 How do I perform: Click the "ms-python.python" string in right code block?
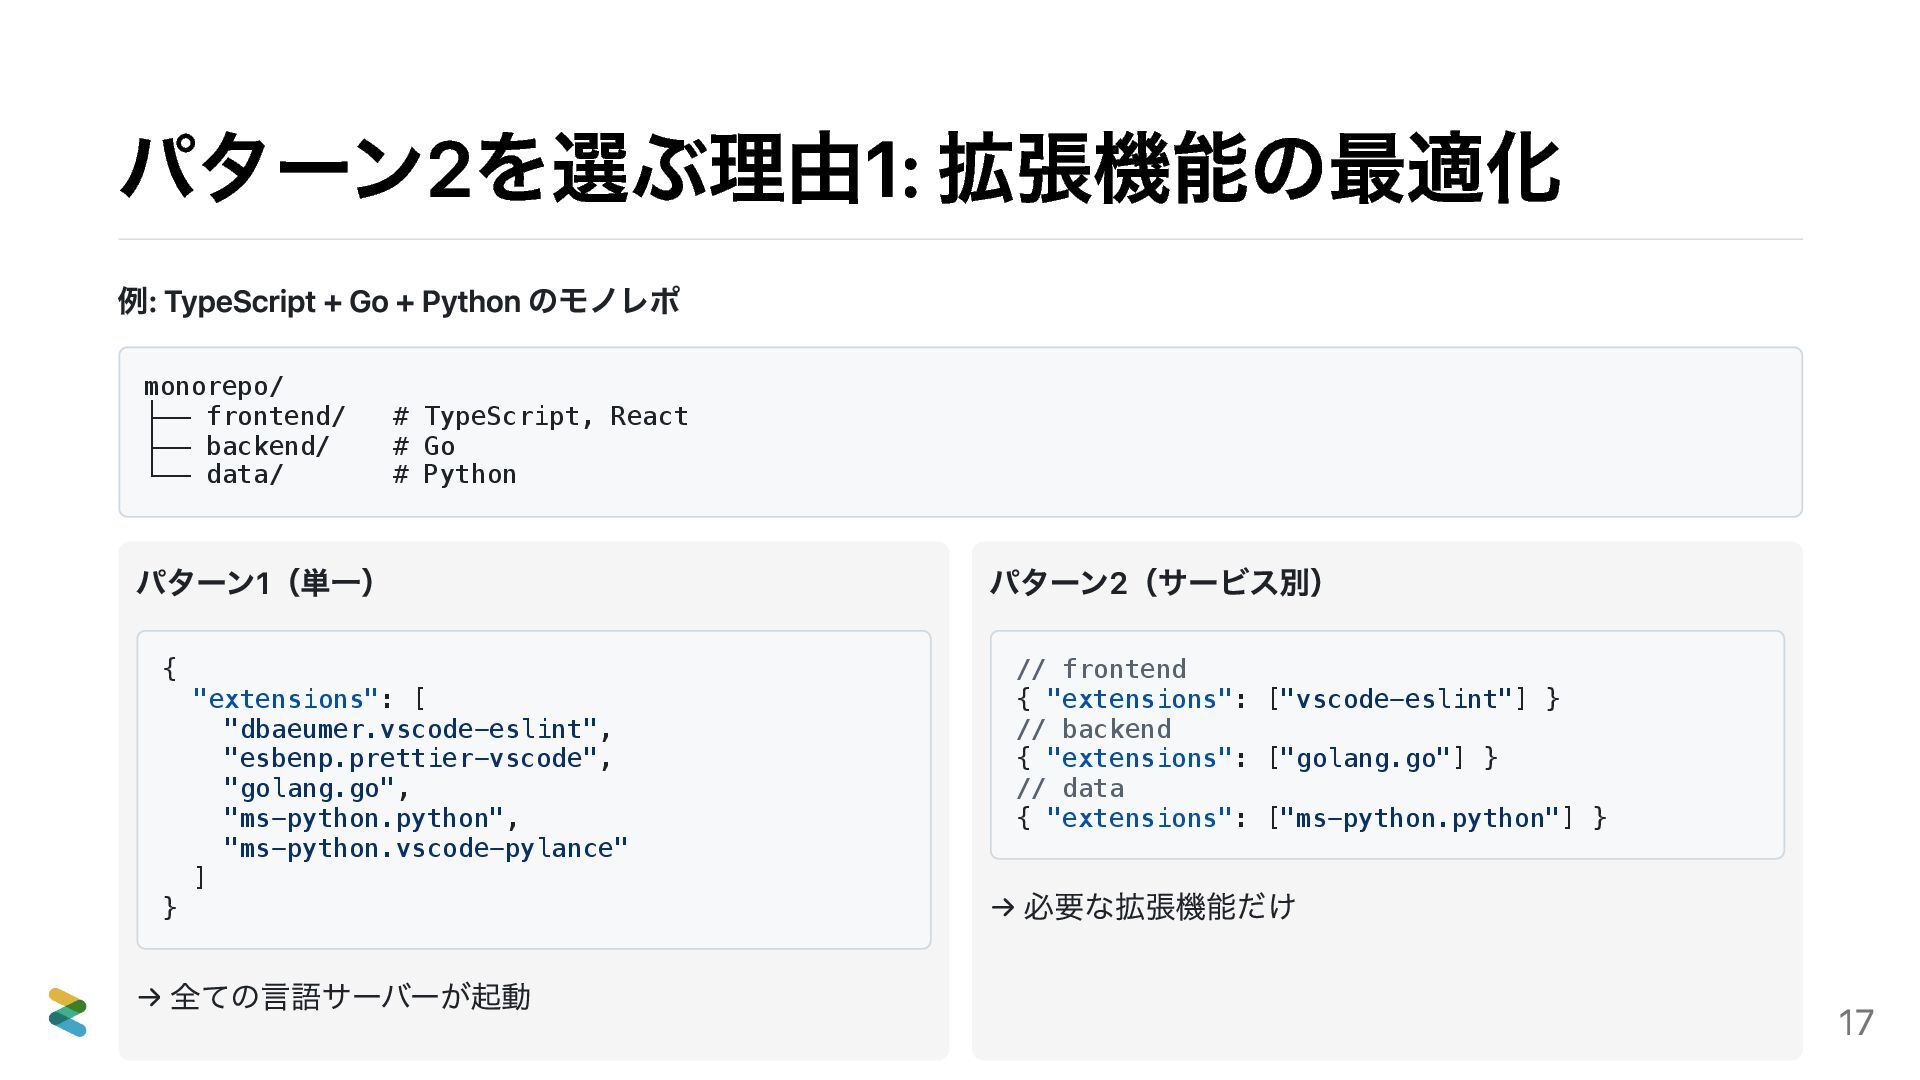pyautogui.click(x=1420, y=818)
